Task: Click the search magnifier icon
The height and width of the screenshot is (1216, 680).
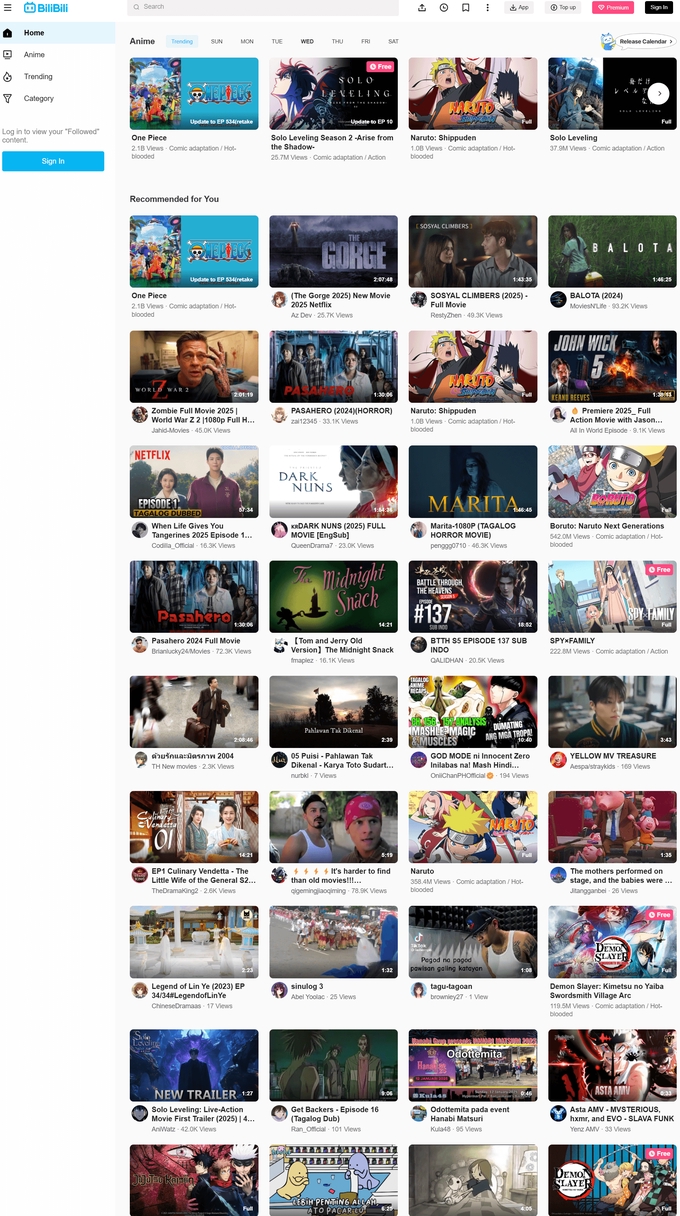Action: (137, 7)
